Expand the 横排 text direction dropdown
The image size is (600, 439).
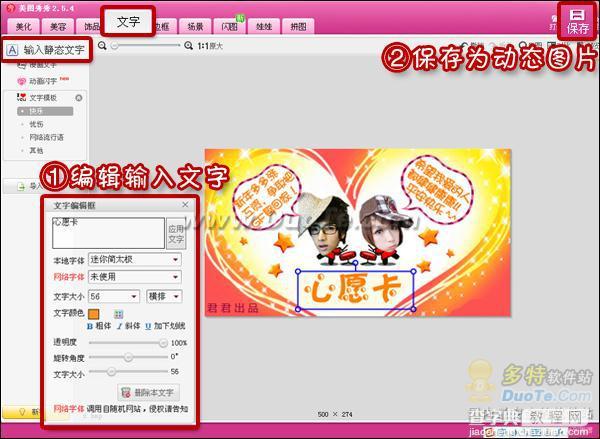164,296
